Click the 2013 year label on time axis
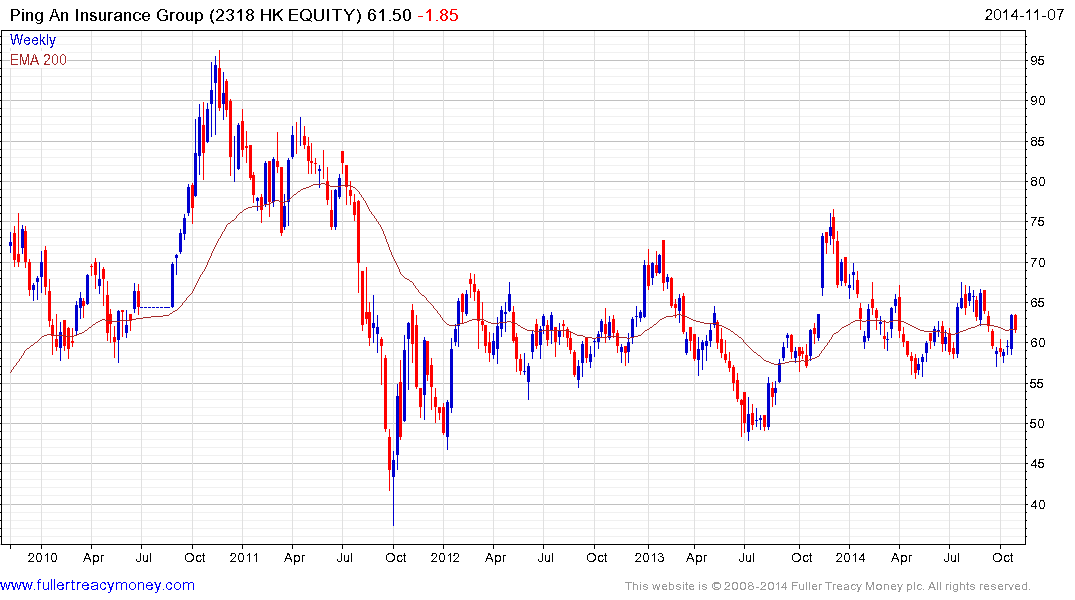1075x600 pixels. (649, 557)
